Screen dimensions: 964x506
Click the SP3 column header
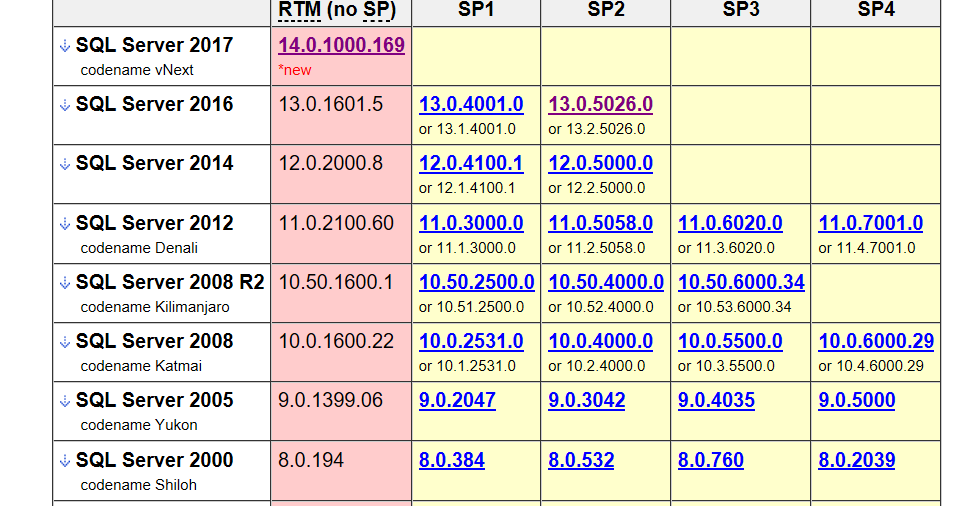pos(741,9)
